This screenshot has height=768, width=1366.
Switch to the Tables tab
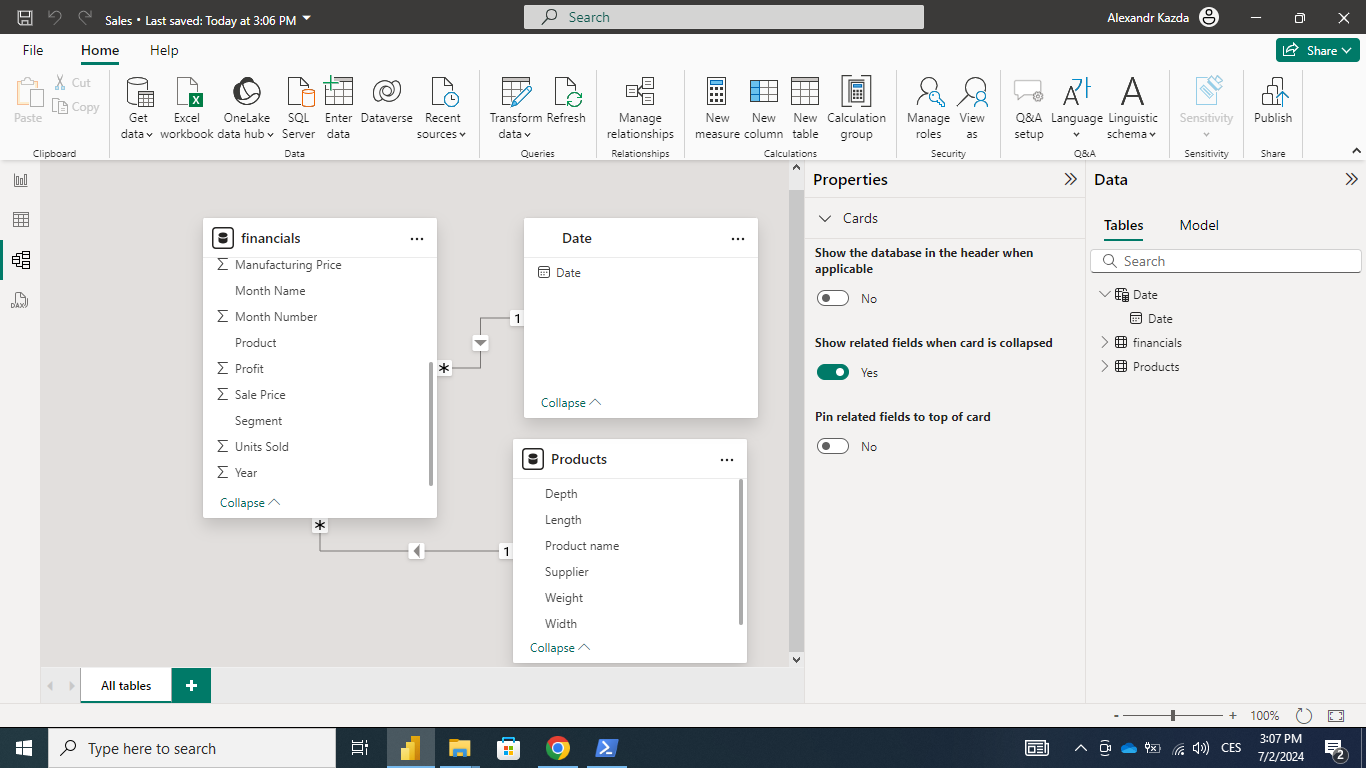click(1123, 225)
